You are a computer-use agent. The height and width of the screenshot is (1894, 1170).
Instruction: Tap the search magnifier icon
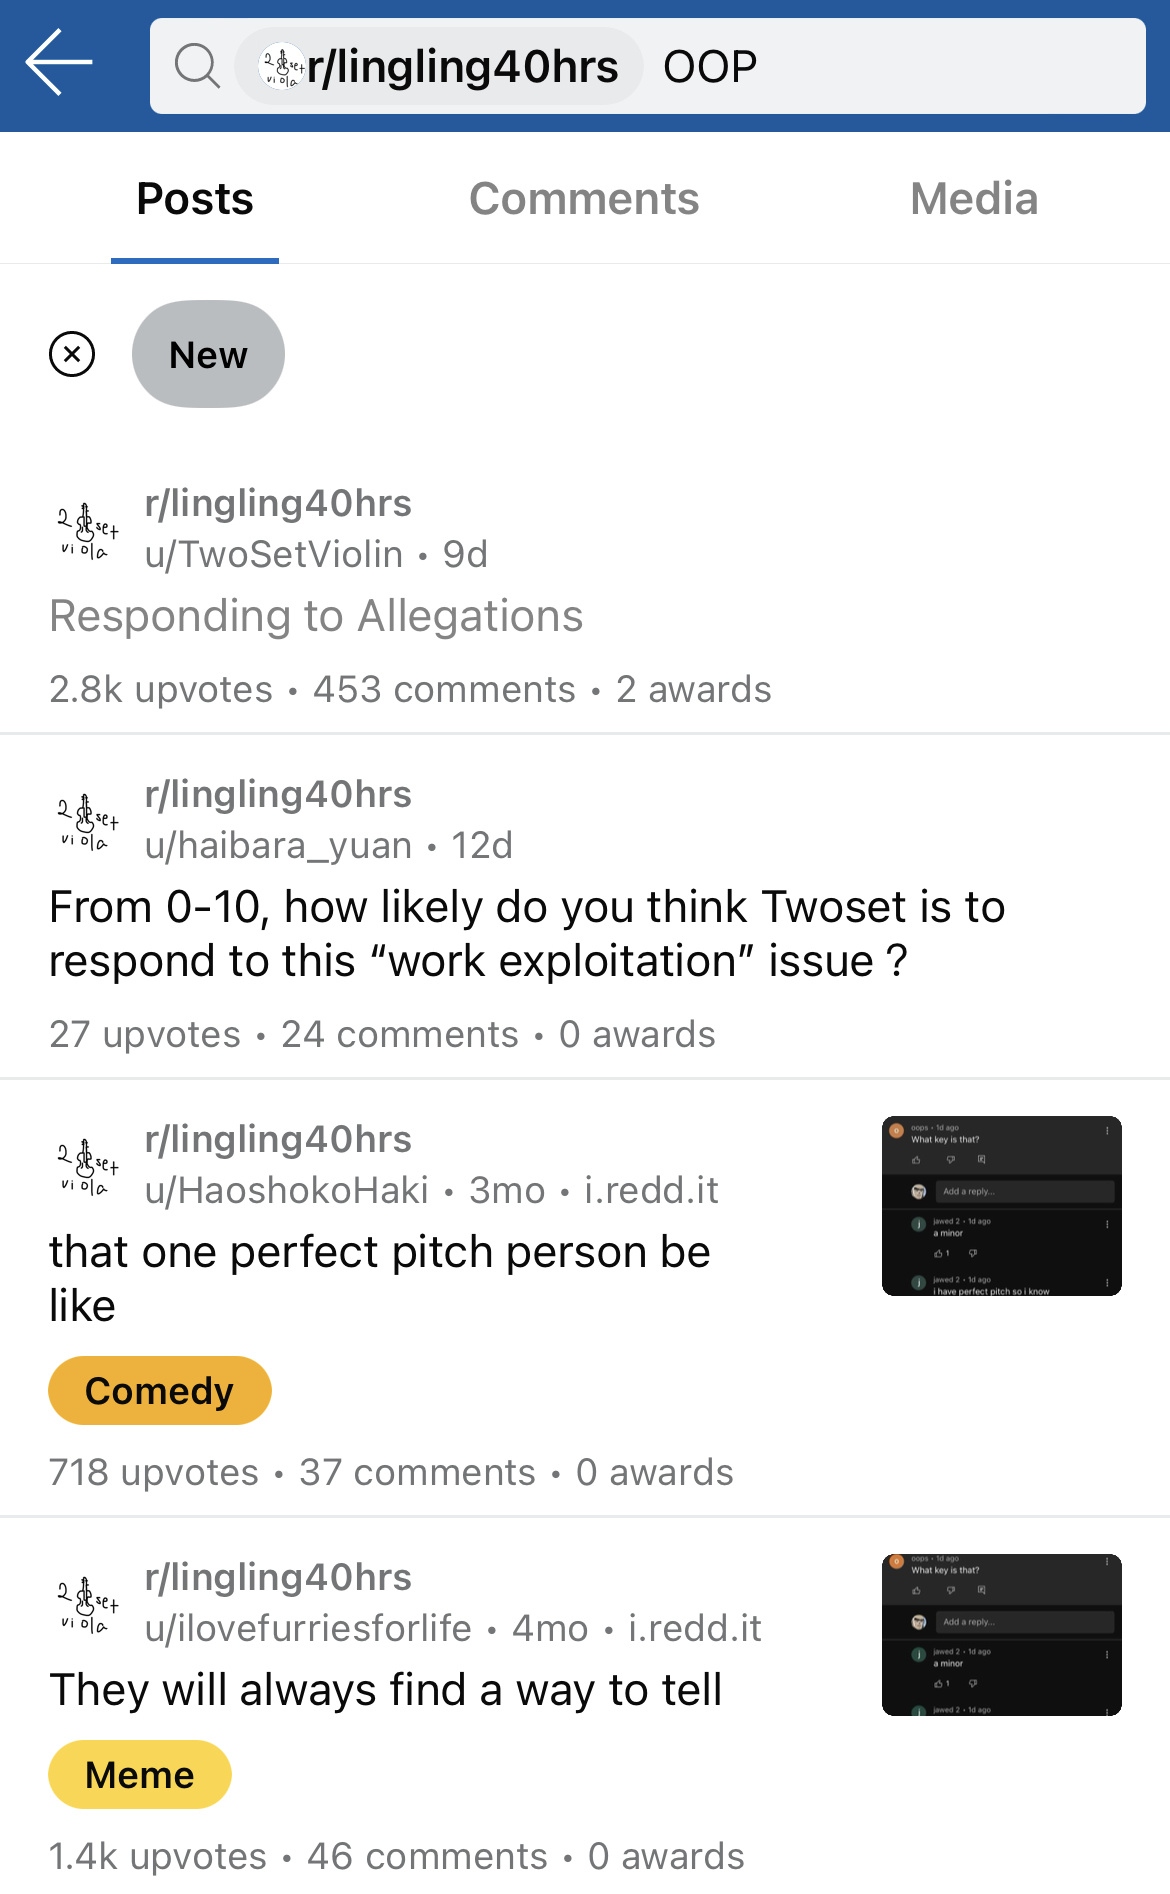coord(197,66)
